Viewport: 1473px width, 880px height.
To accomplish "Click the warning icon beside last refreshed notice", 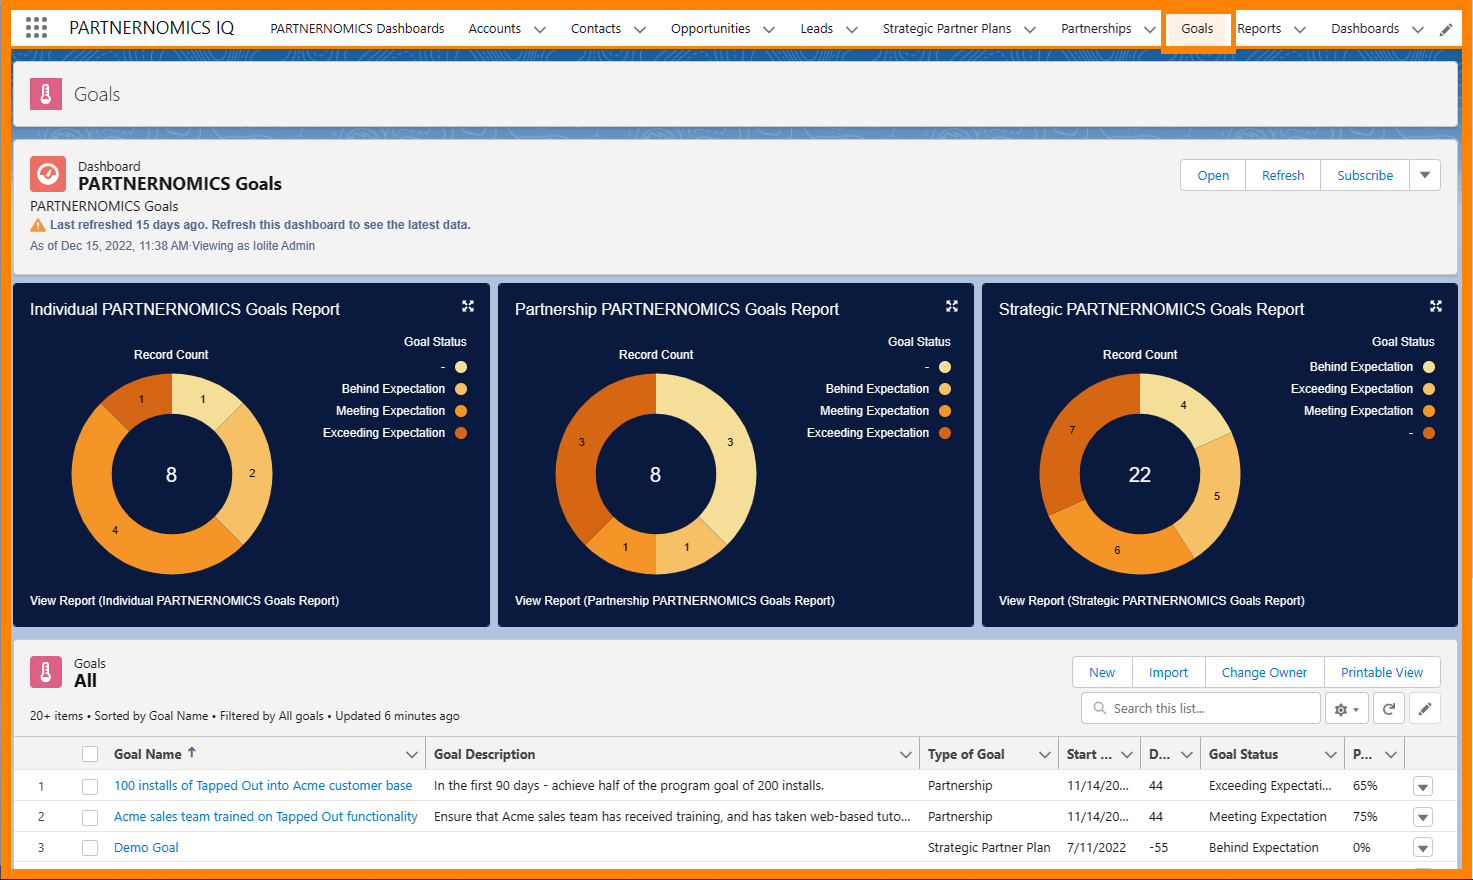I will [x=38, y=225].
